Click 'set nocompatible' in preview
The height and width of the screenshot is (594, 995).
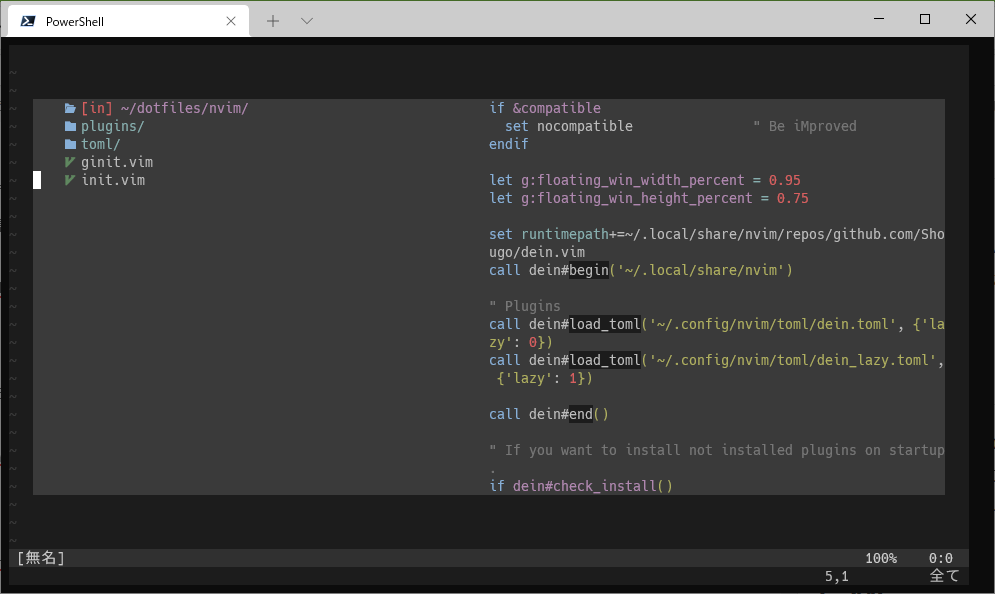point(569,126)
